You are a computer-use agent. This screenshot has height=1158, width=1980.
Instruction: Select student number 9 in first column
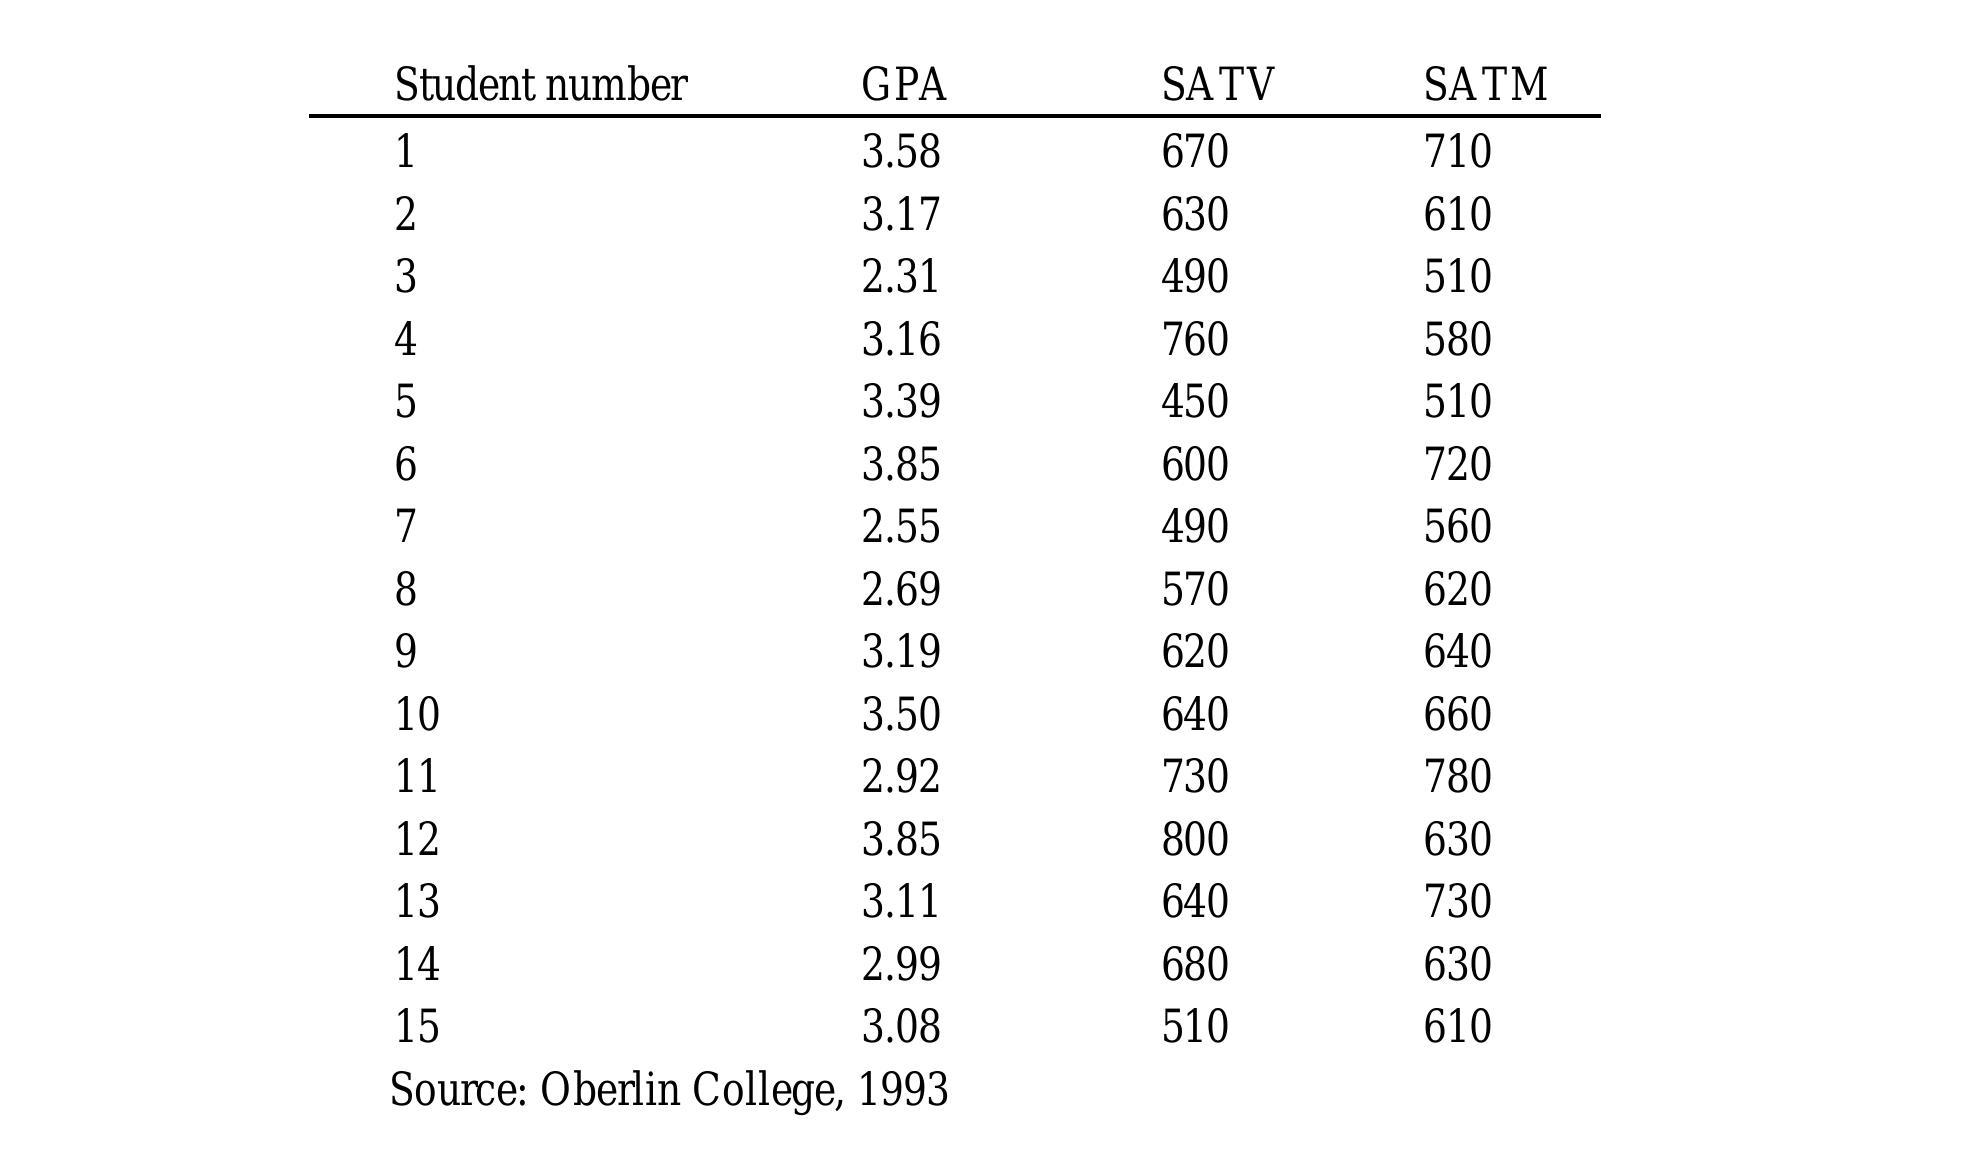point(405,652)
